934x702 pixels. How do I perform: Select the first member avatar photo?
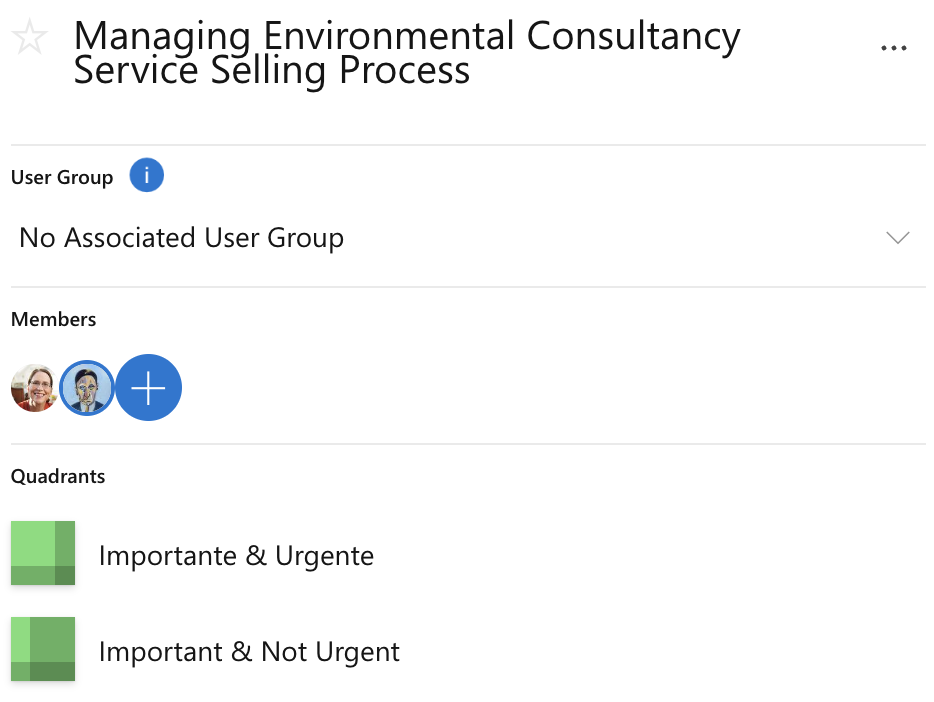(34, 388)
